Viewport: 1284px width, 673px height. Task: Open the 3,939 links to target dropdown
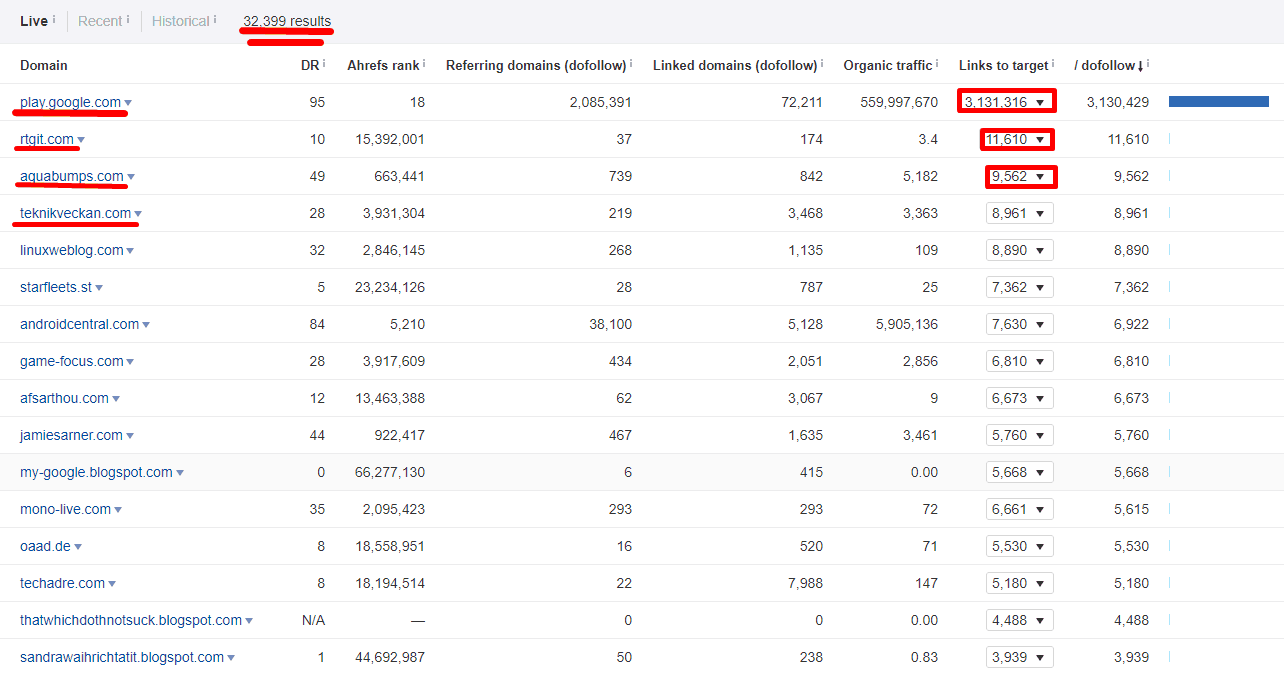click(x=1020, y=657)
